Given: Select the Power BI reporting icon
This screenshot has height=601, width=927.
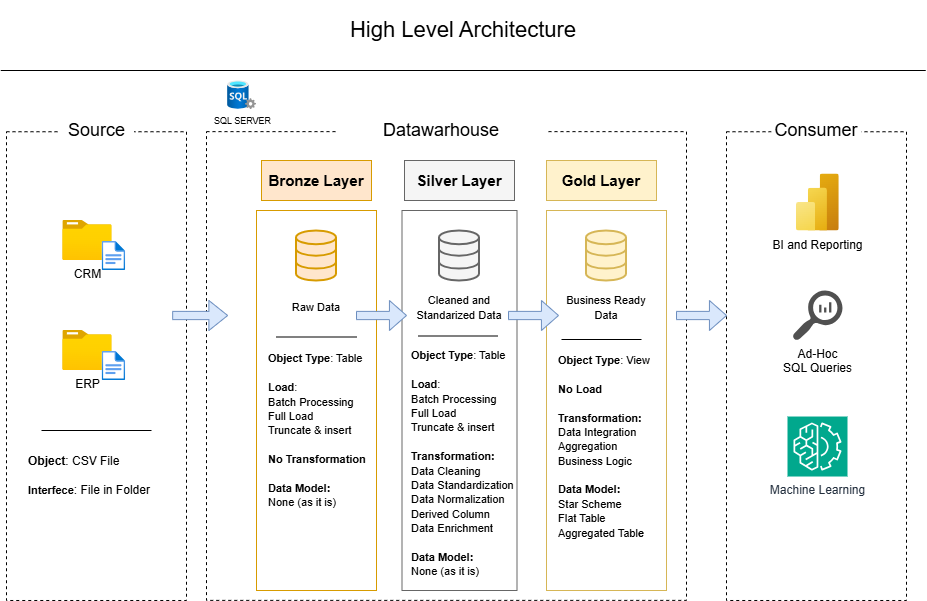Looking at the screenshot, I should pyautogui.click(x=817, y=202).
